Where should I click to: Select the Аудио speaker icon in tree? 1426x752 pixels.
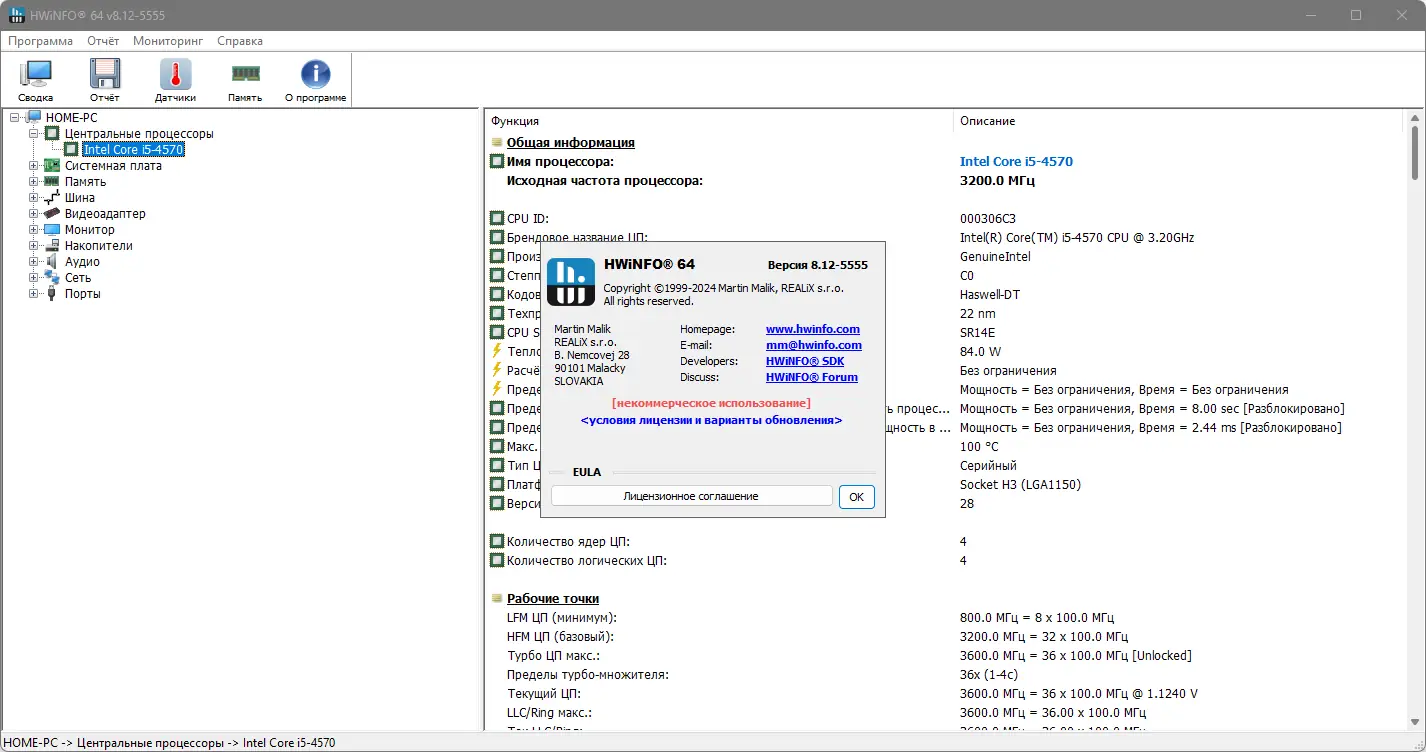point(52,262)
